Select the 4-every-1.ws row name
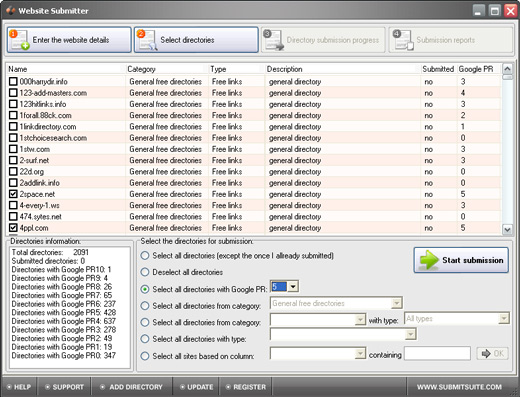520x397 pixels. coord(39,205)
